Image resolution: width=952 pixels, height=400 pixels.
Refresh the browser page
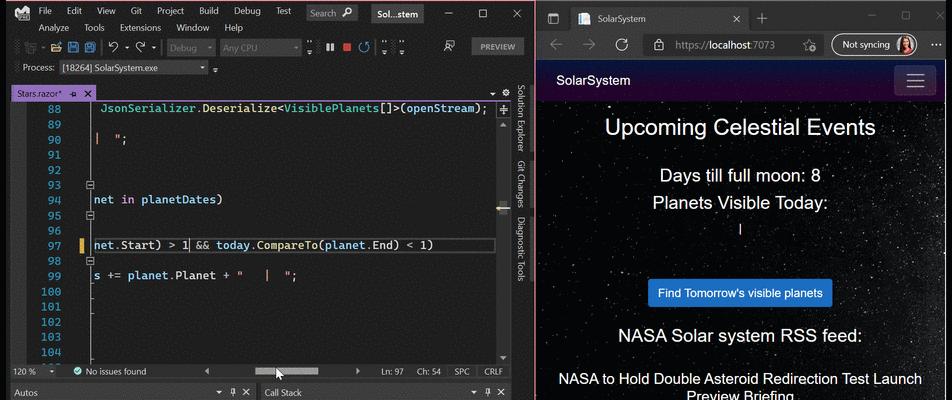point(621,45)
